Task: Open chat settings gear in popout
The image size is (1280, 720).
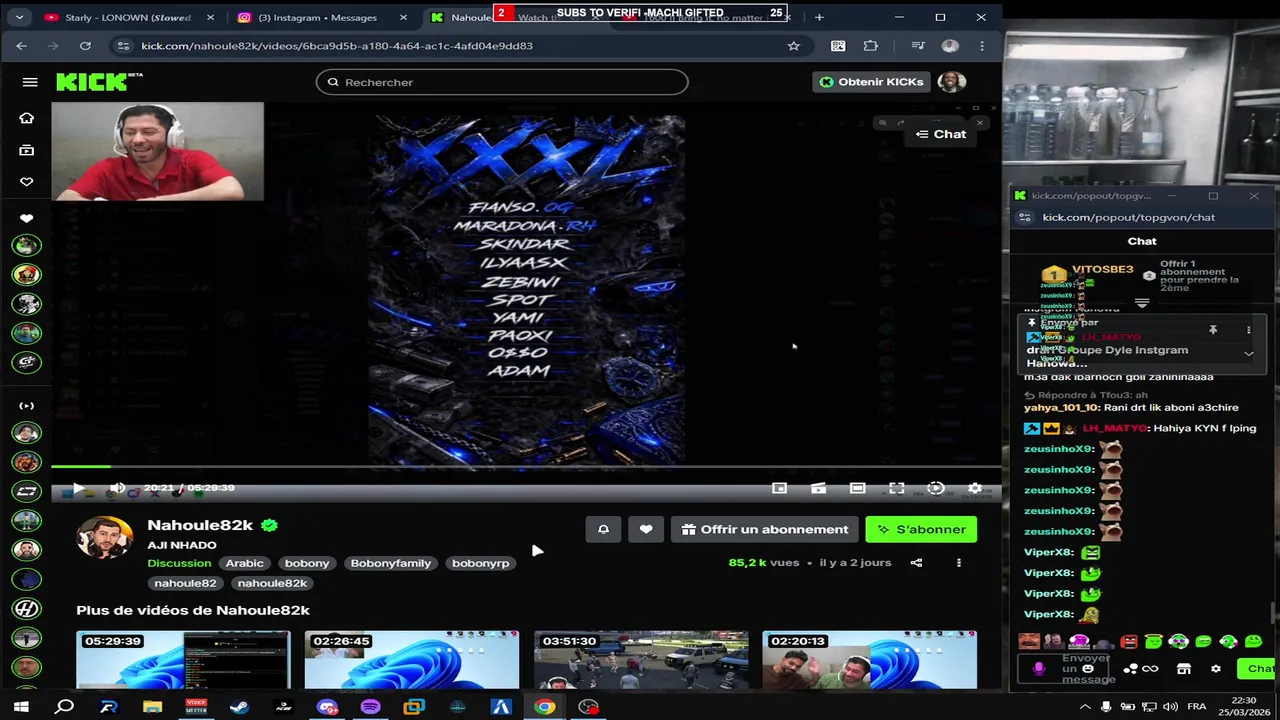Action: pos(1216,669)
